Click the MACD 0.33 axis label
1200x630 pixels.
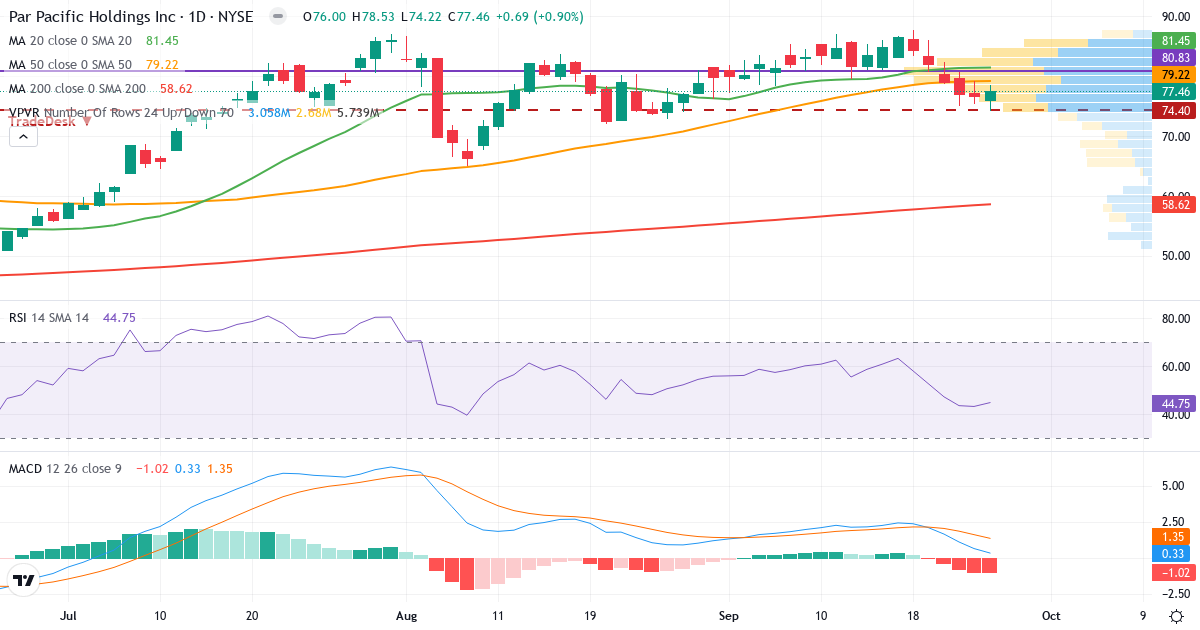click(x=1175, y=553)
